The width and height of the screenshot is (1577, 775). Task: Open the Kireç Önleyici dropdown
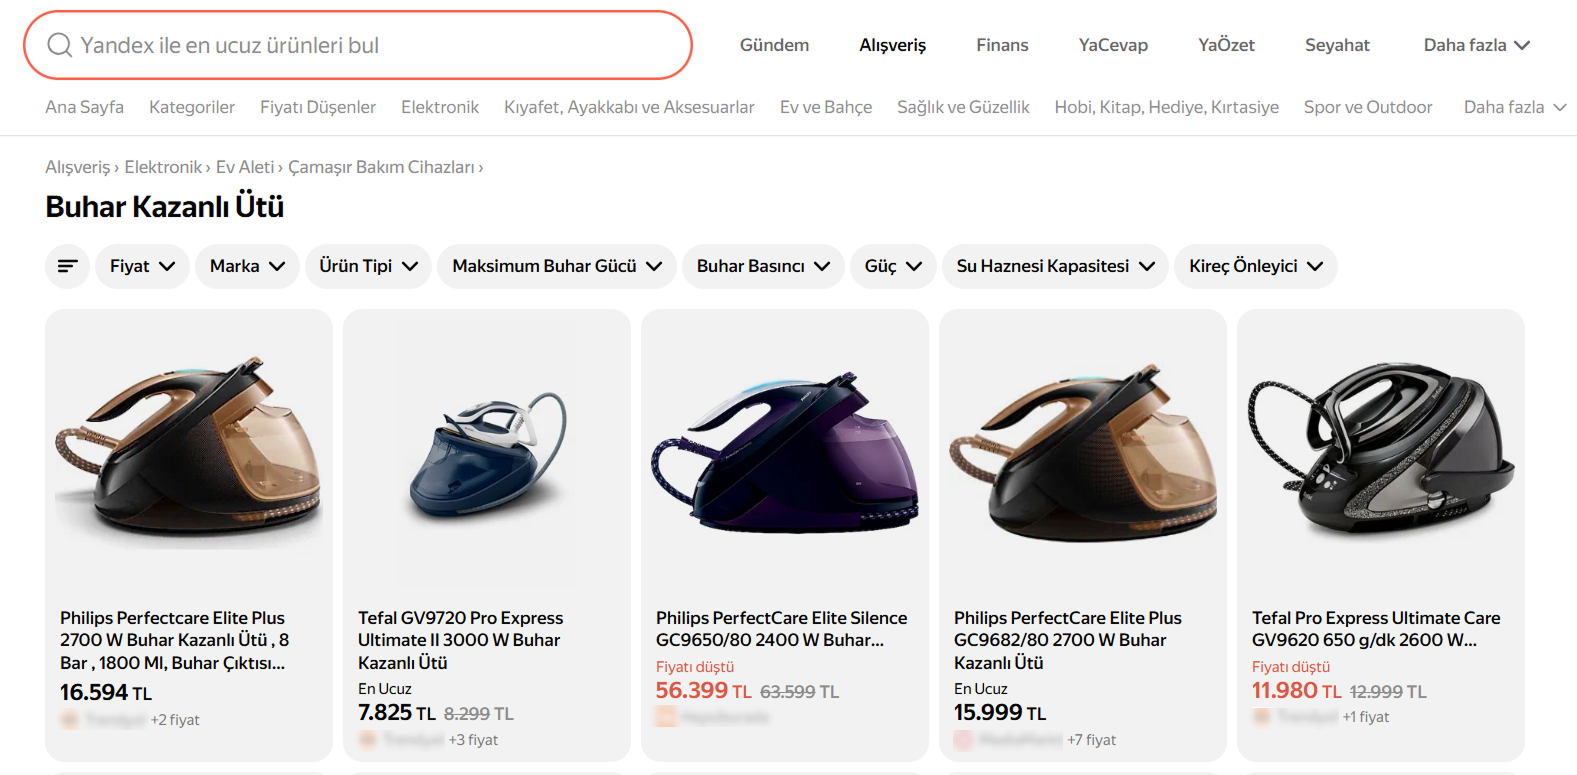coord(1255,266)
